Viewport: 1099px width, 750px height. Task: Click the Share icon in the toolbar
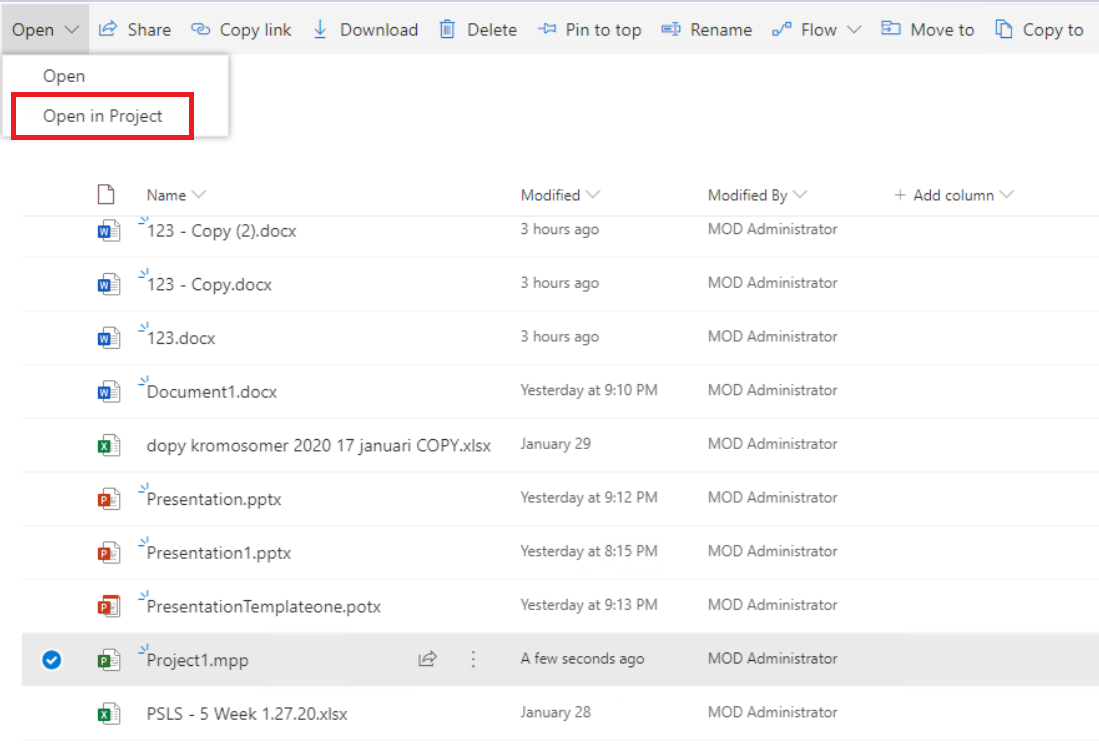[x=108, y=29]
